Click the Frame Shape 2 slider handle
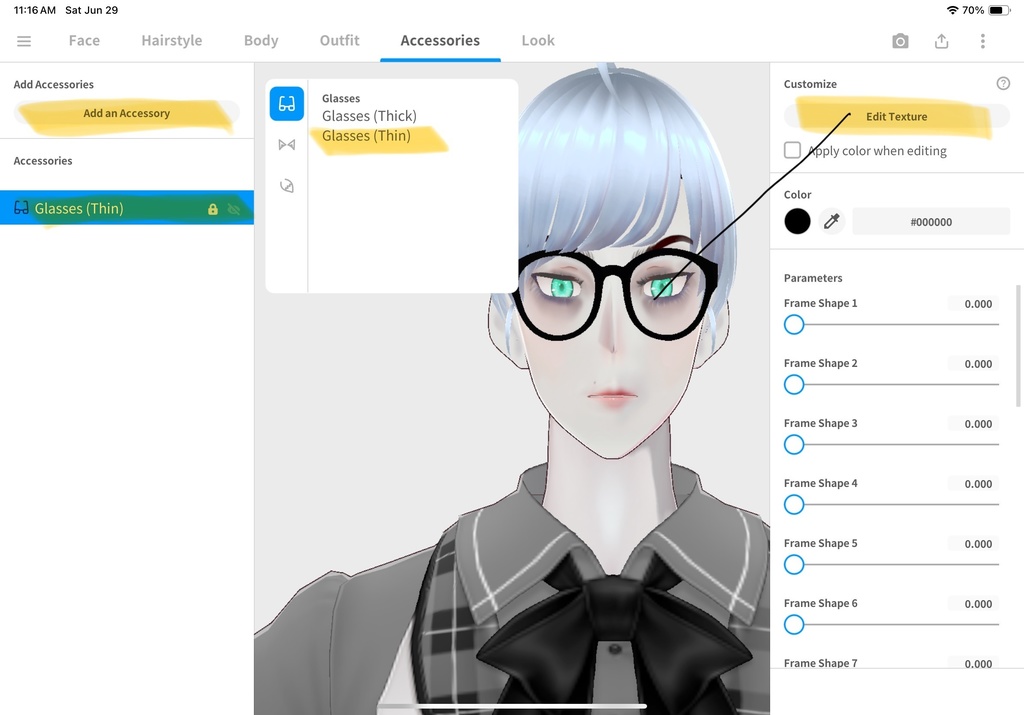 pos(794,385)
